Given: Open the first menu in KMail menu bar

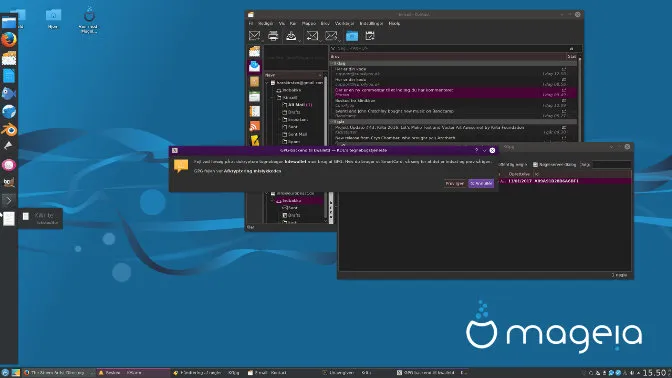Looking at the screenshot, I should pos(251,24).
